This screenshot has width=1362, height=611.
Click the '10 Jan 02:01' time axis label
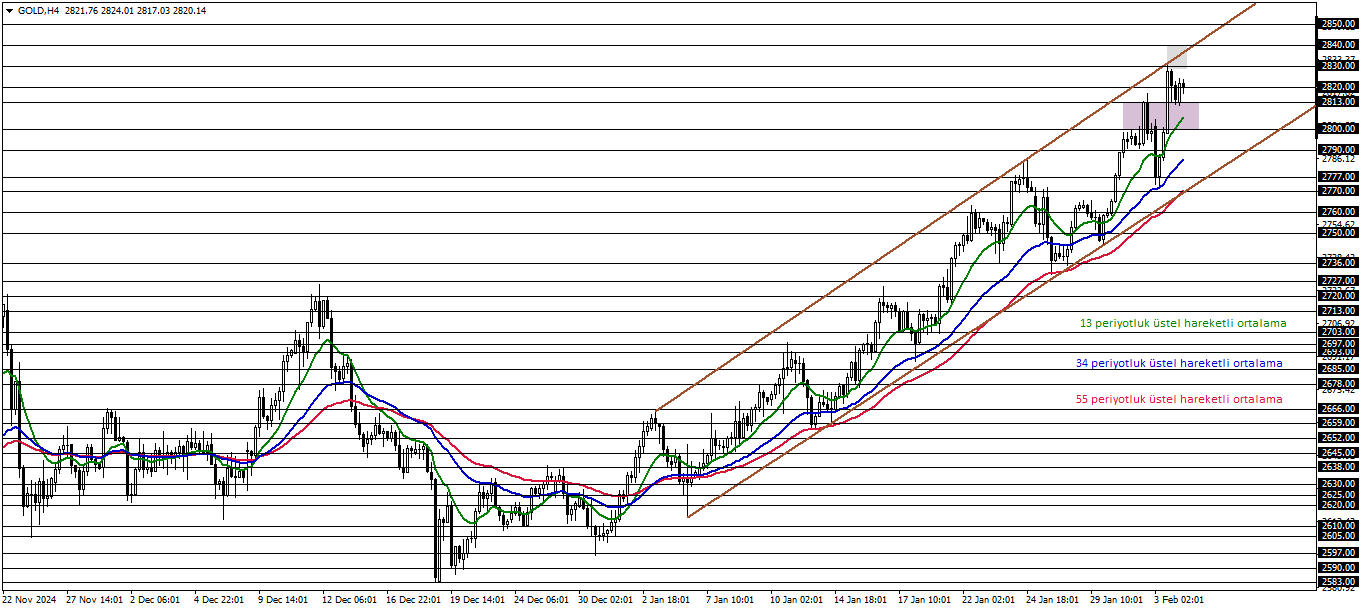pyautogui.click(x=798, y=600)
